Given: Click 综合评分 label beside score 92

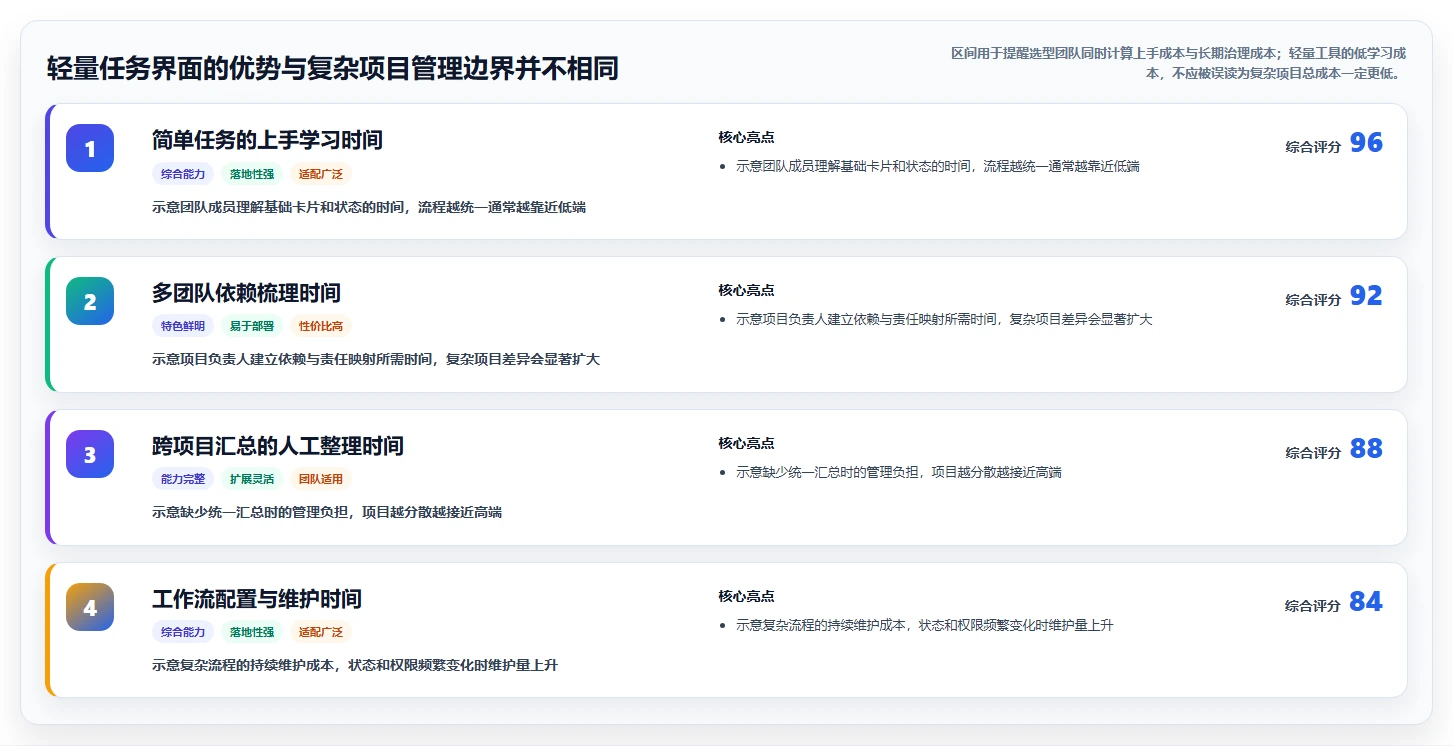Looking at the screenshot, I should 1313,299.
